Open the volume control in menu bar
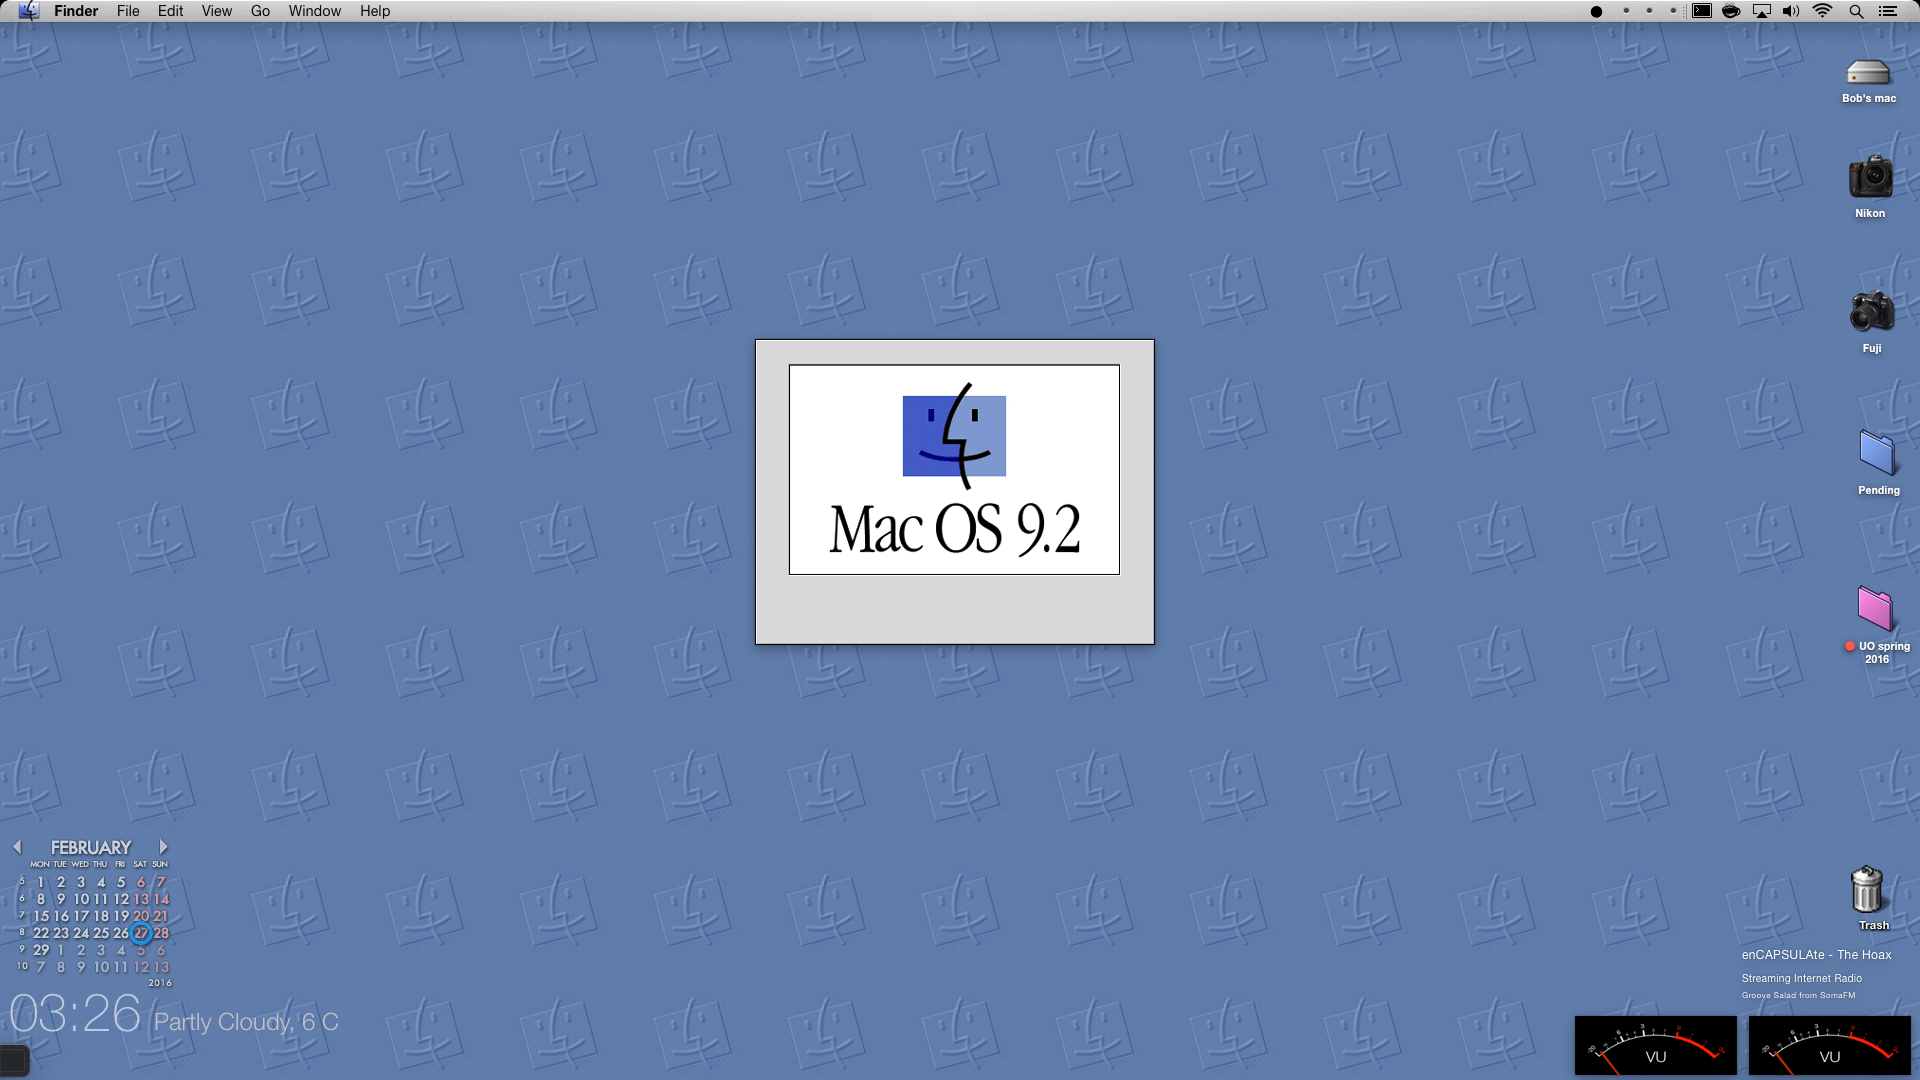This screenshot has height=1080, width=1920. [1791, 11]
